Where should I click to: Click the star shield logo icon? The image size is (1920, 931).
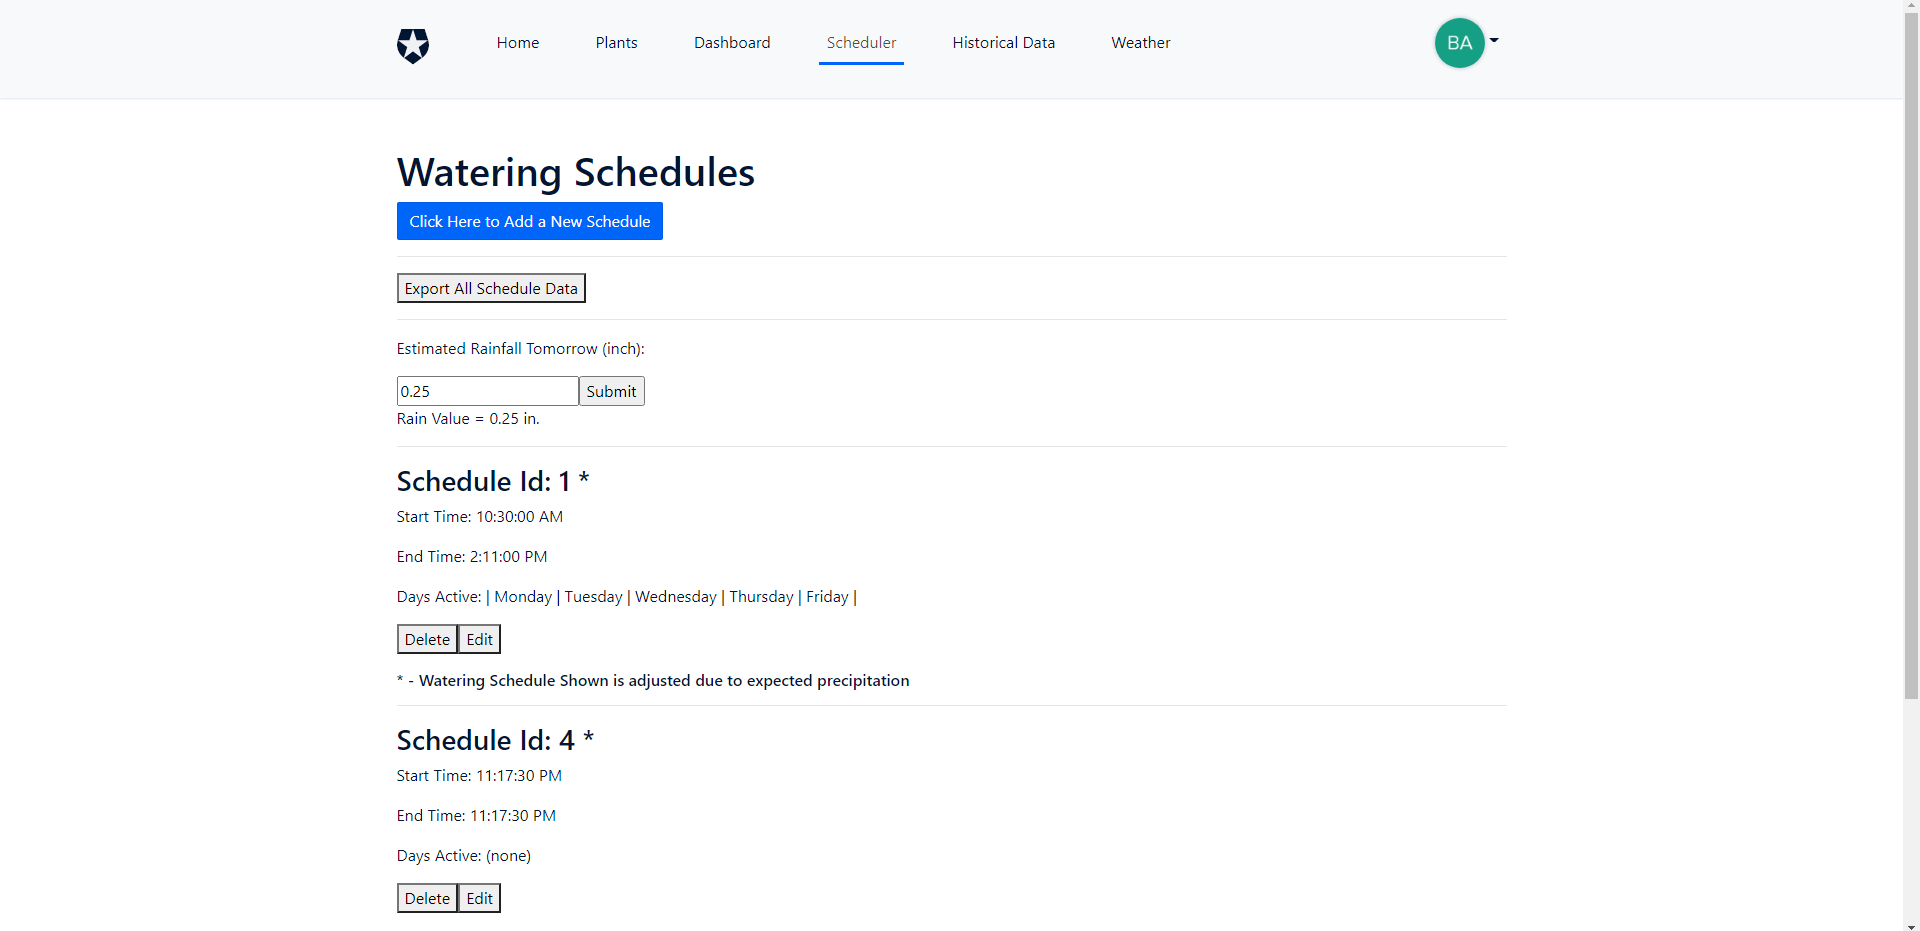coord(412,45)
